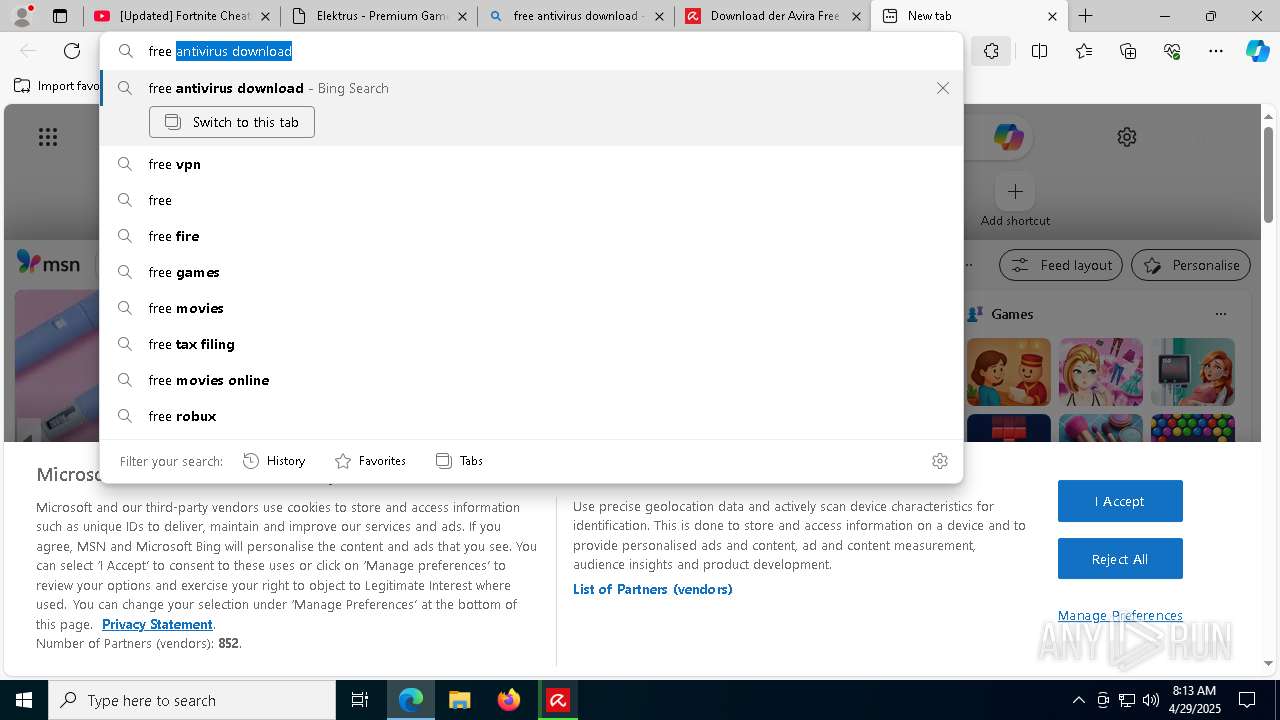Screen dimensions: 1280x720
Task: Open the Windows Start menu
Action: click(x=24, y=700)
